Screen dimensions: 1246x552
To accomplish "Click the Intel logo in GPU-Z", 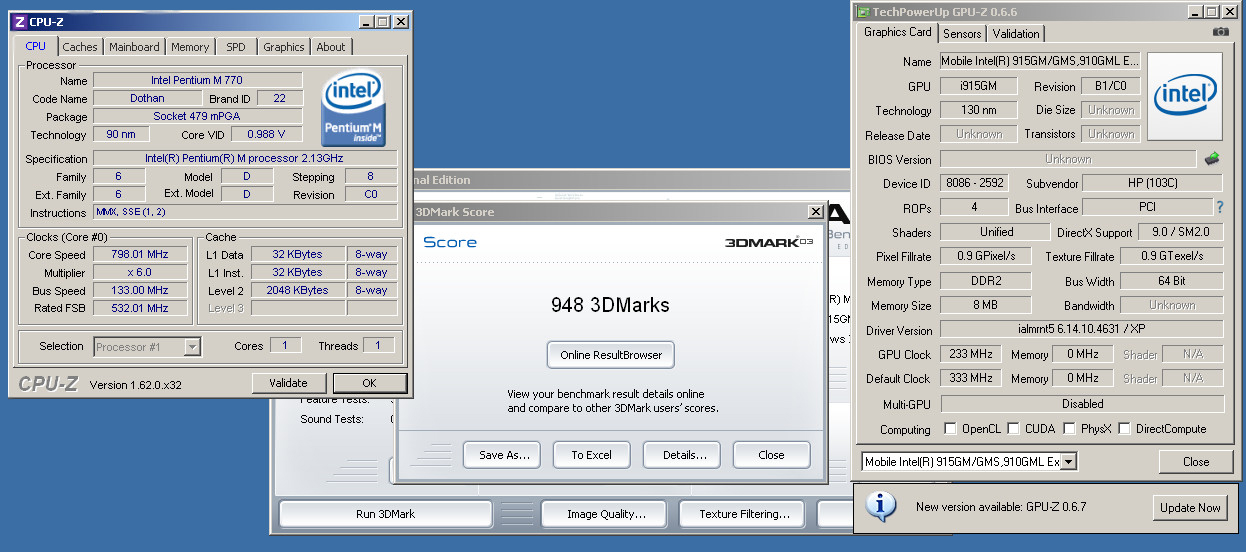I will click(1185, 96).
